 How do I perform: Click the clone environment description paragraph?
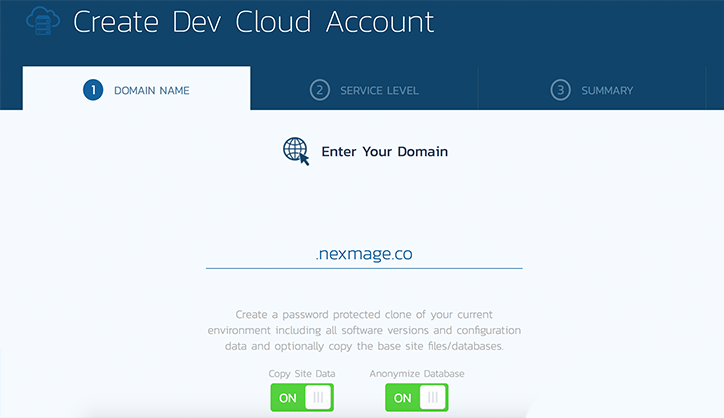pos(364,329)
